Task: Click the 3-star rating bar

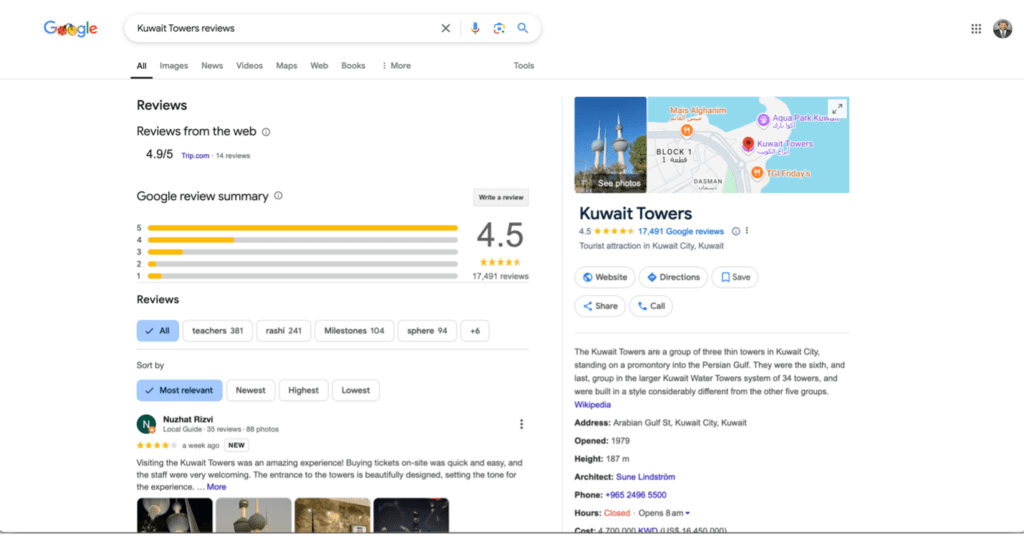Action: coord(302,251)
